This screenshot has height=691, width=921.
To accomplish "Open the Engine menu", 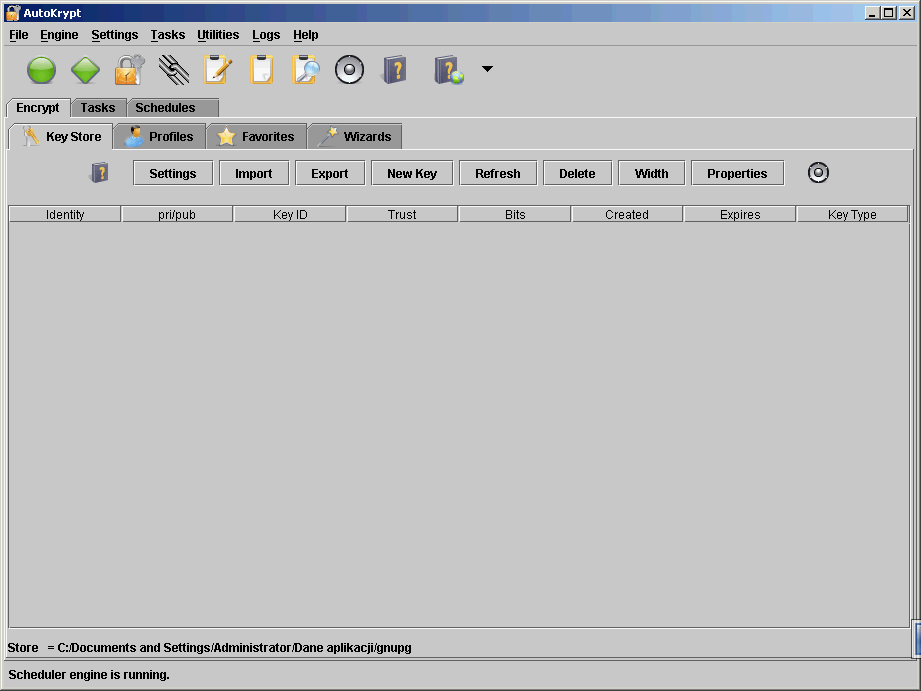I will [x=59, y=35].
